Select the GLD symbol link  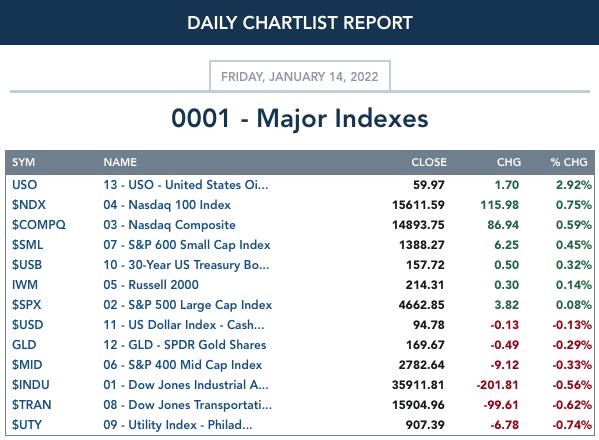pos(24,345)
